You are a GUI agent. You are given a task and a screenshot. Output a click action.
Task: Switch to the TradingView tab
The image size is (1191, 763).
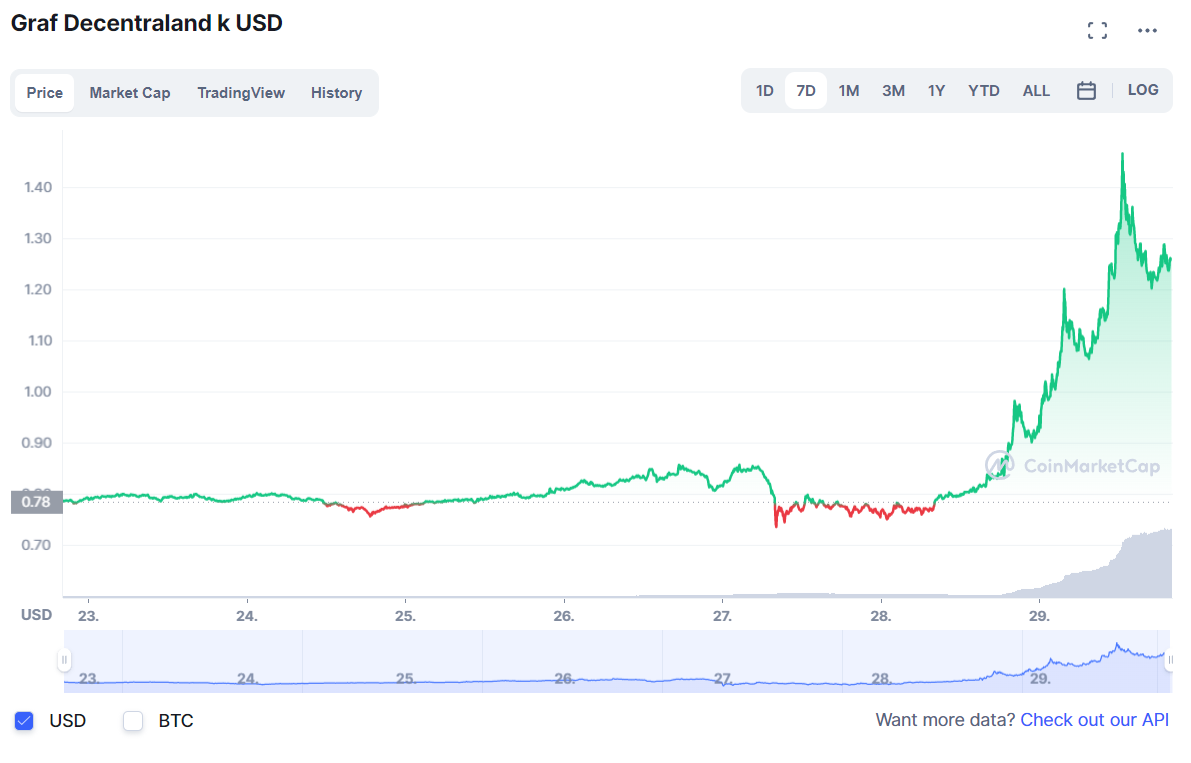[x=241, y=93]
